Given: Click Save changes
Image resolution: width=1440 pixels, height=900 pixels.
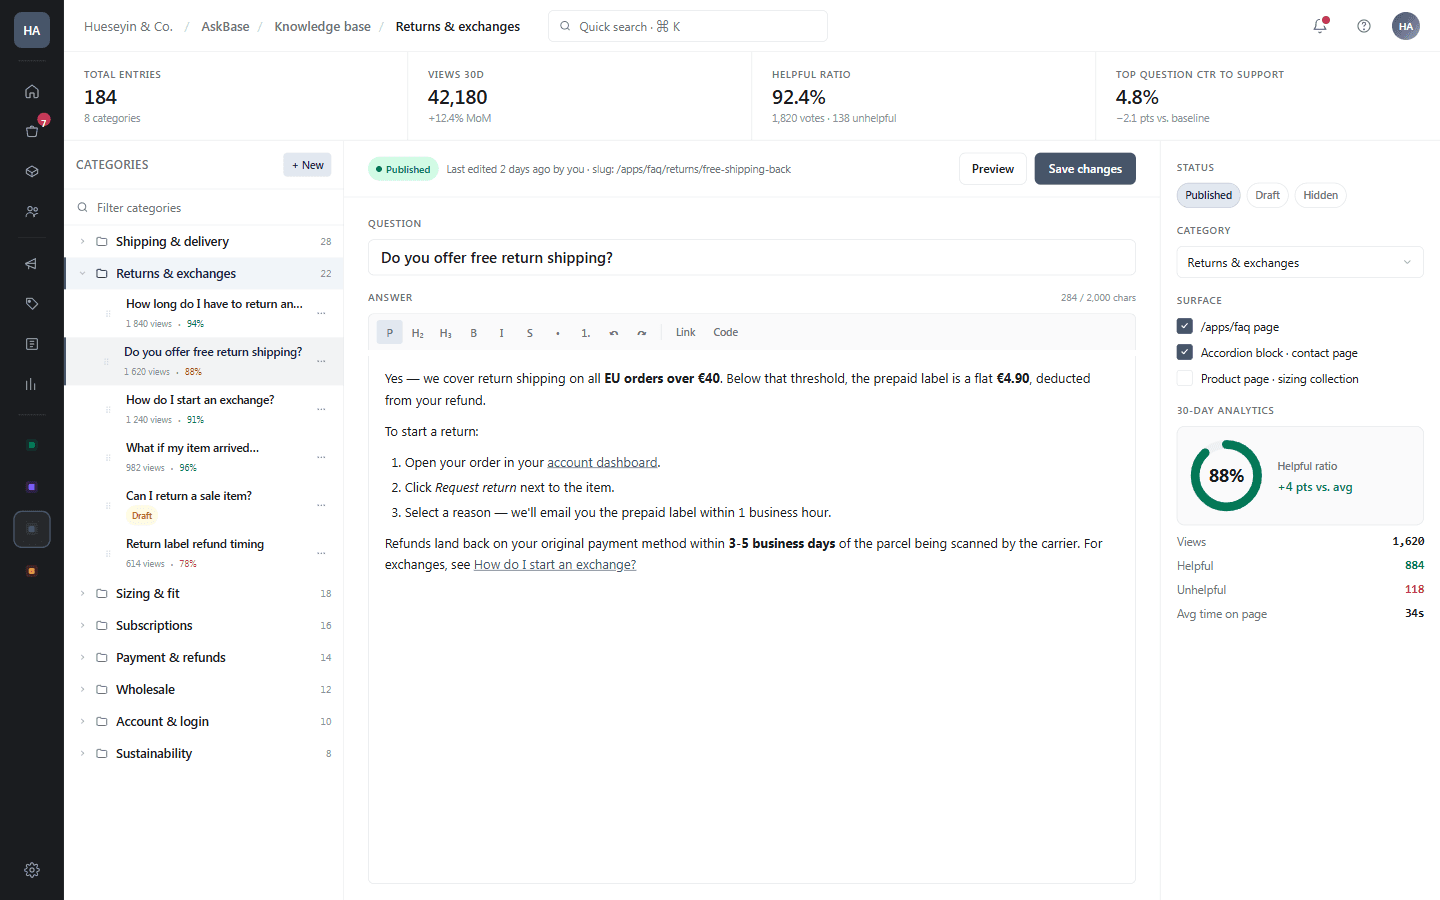Looking at the screenshot, I should (1085, 169).
